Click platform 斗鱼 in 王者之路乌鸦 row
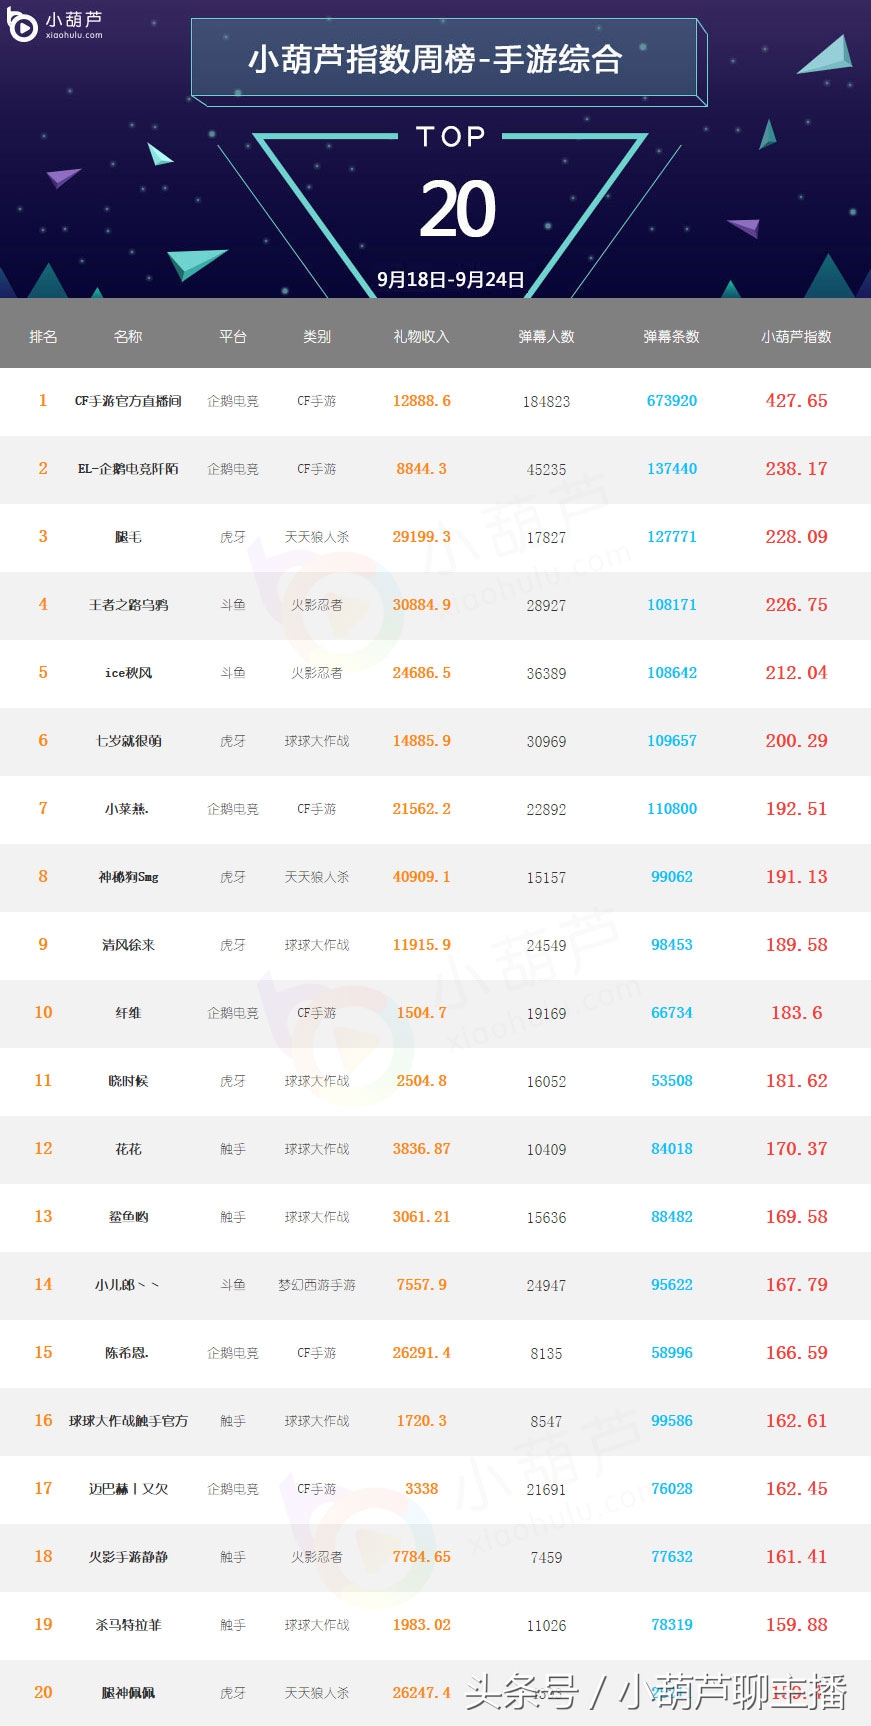871x1726 pixels. (x=233, y=605)
